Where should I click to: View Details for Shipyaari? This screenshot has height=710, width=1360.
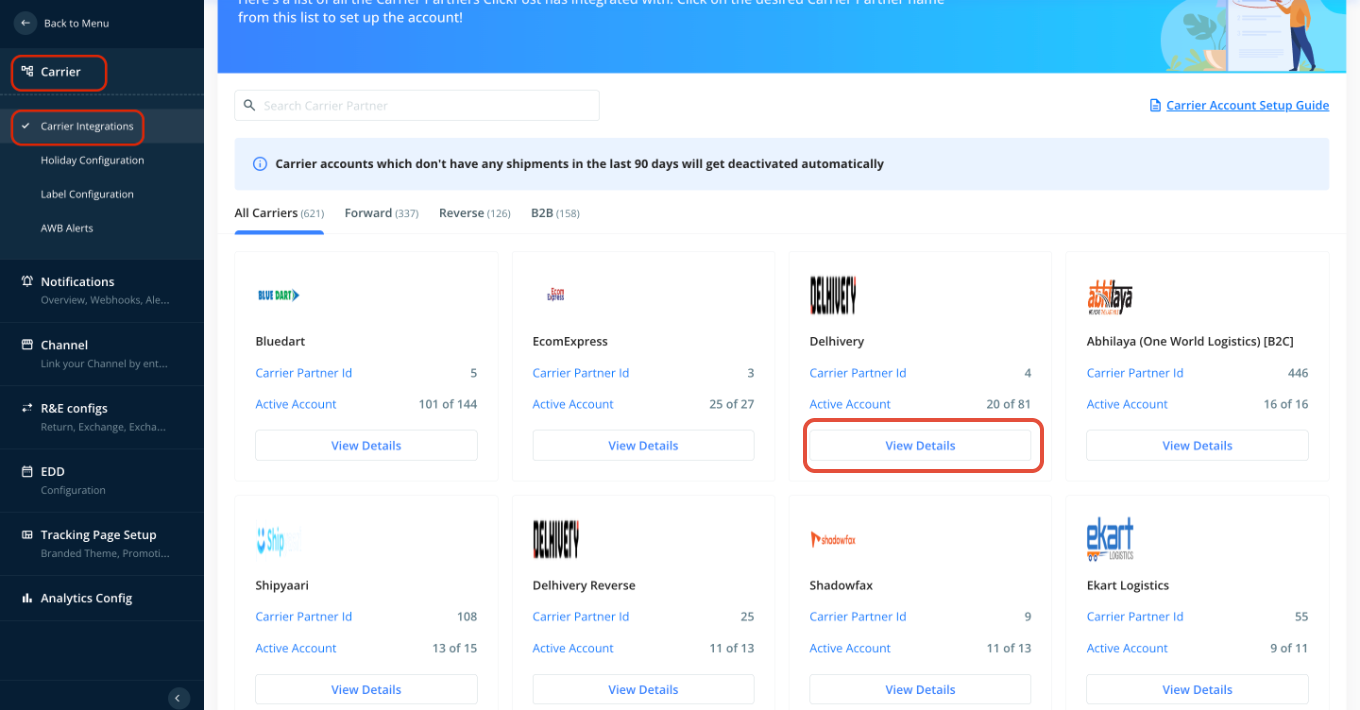[366, 689]
